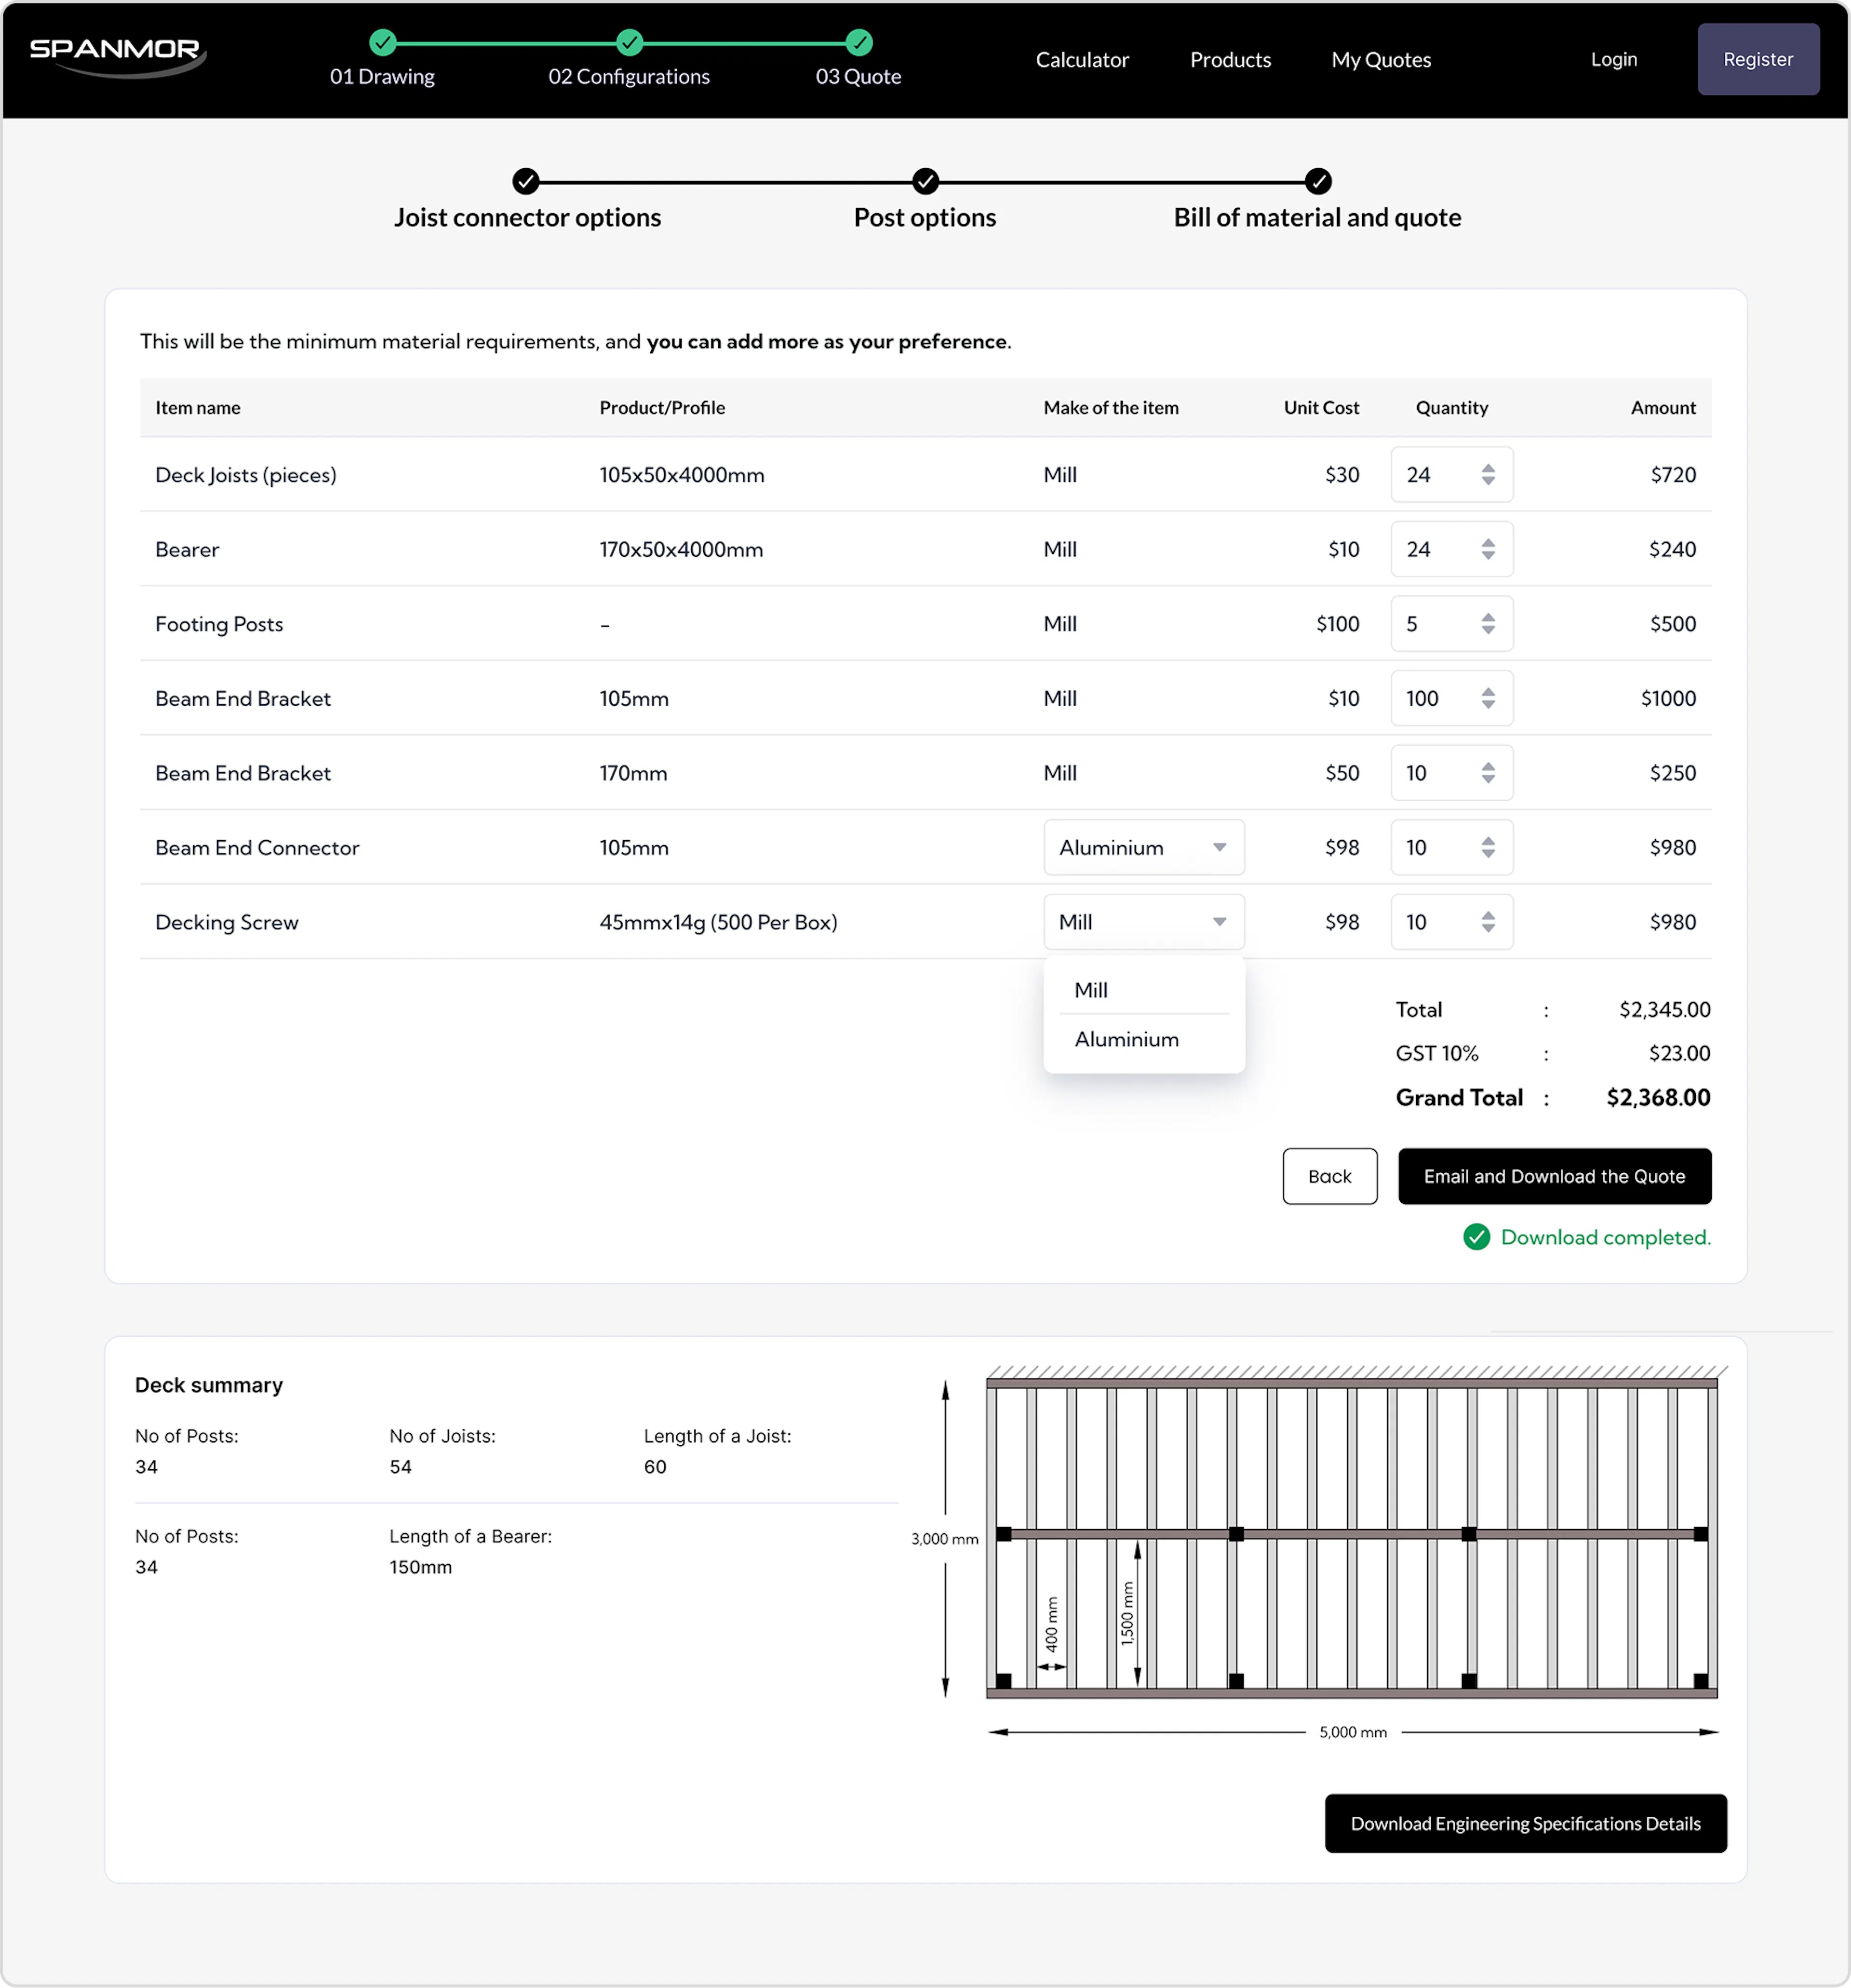1851x1988 pixels.
Task: Click the Back button
Action: 1329,1176
